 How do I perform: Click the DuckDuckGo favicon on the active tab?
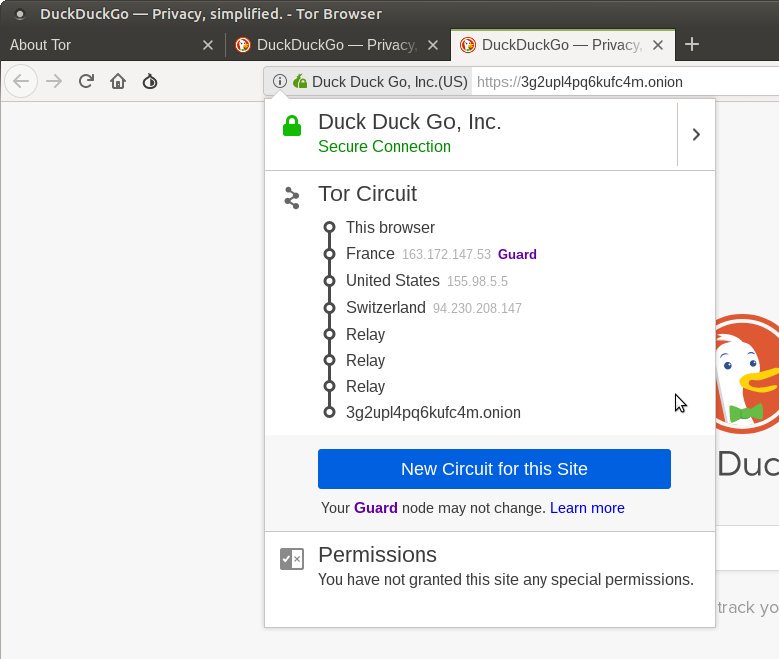tap(467, 45)
